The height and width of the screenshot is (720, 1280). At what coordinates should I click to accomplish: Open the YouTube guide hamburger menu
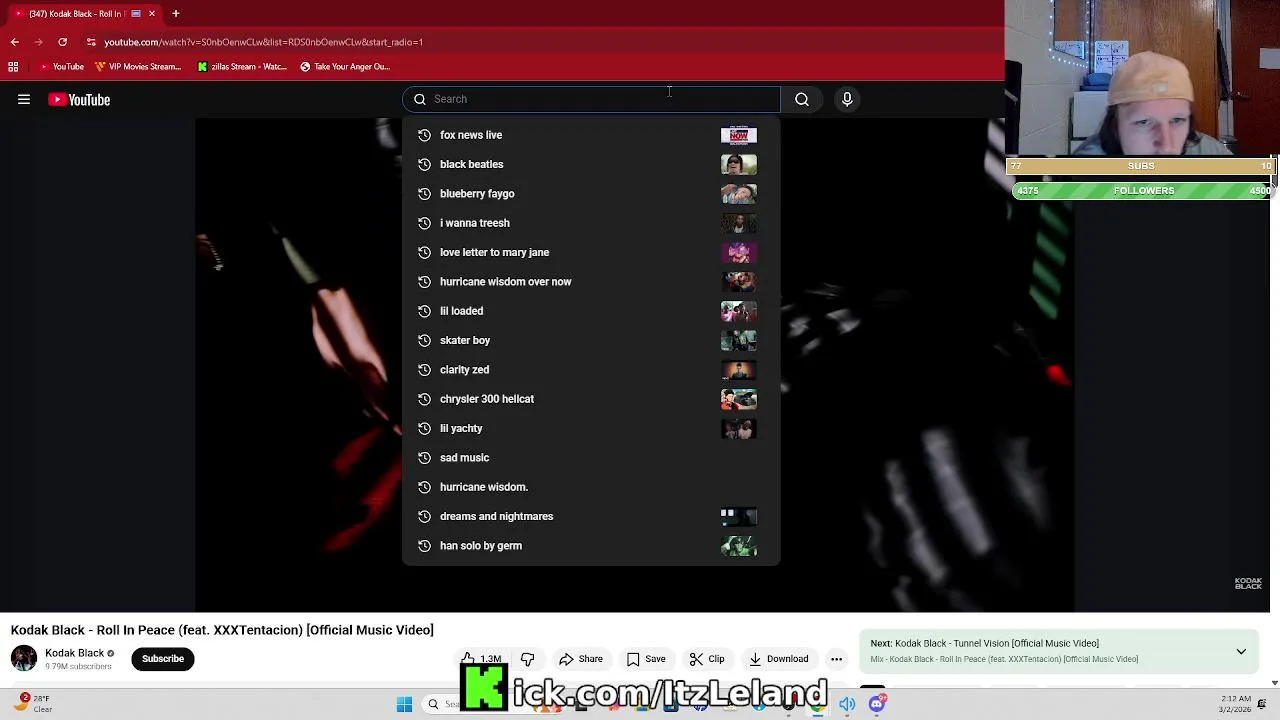(24, 100)
